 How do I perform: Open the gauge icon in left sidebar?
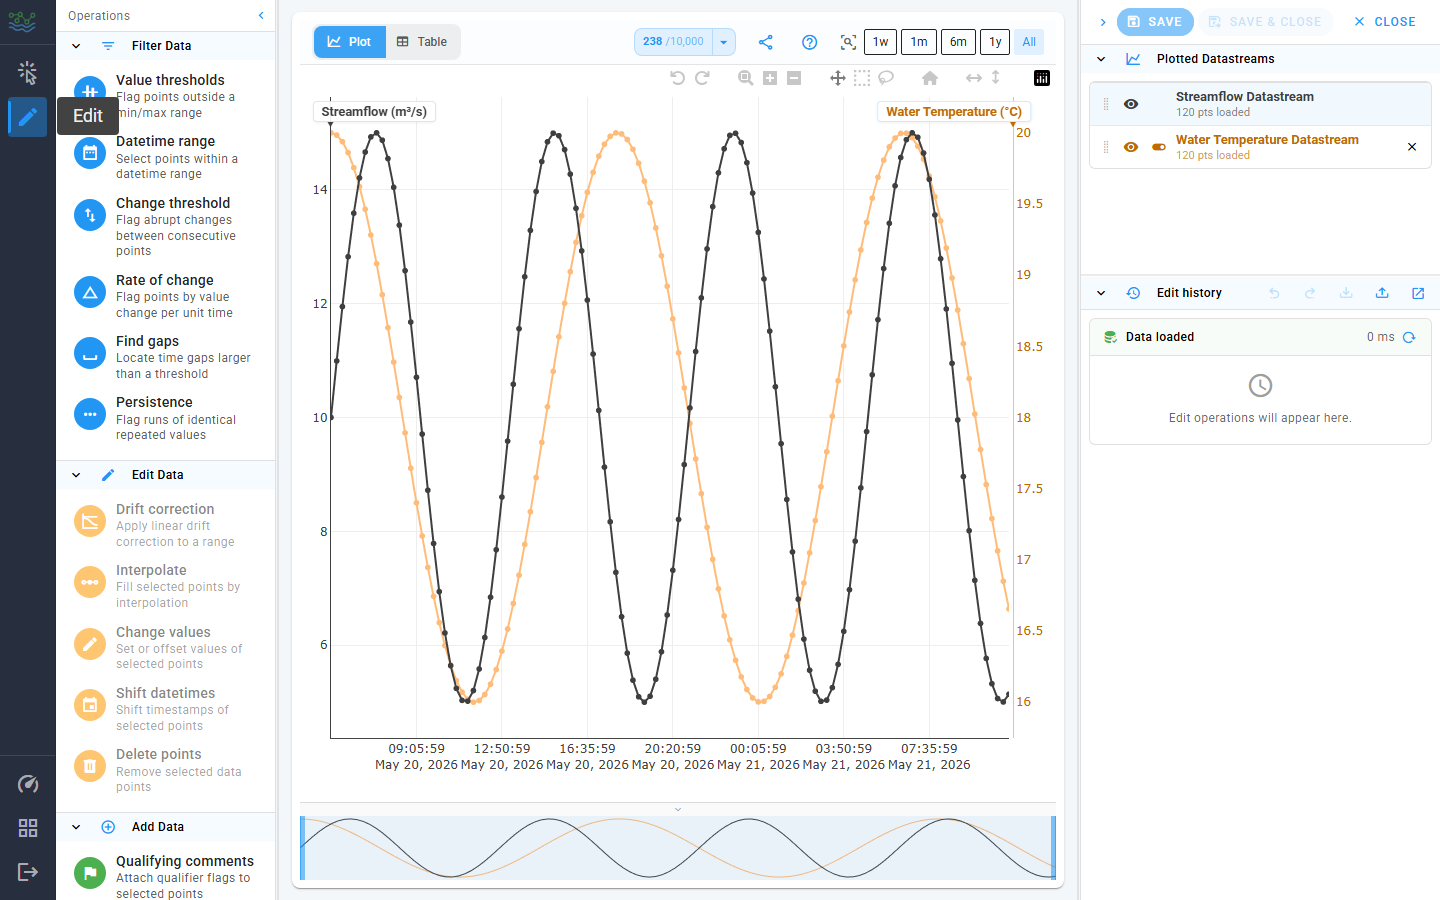point(28,784)
